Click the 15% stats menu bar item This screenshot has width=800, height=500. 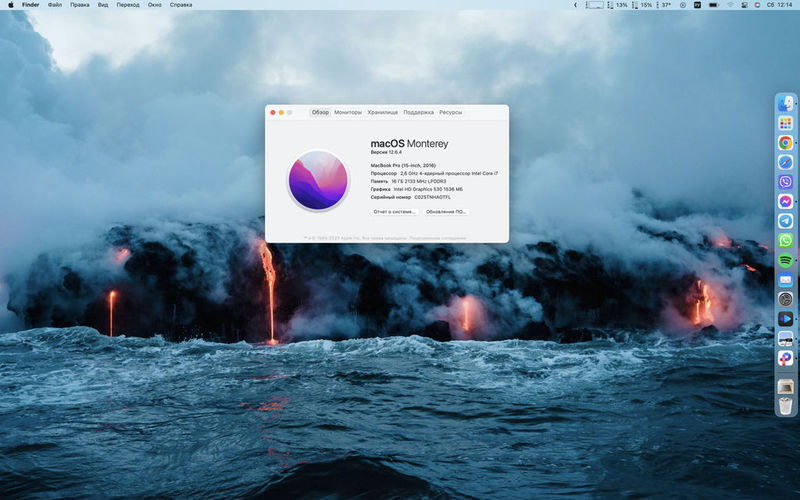[x=642, y=5]
